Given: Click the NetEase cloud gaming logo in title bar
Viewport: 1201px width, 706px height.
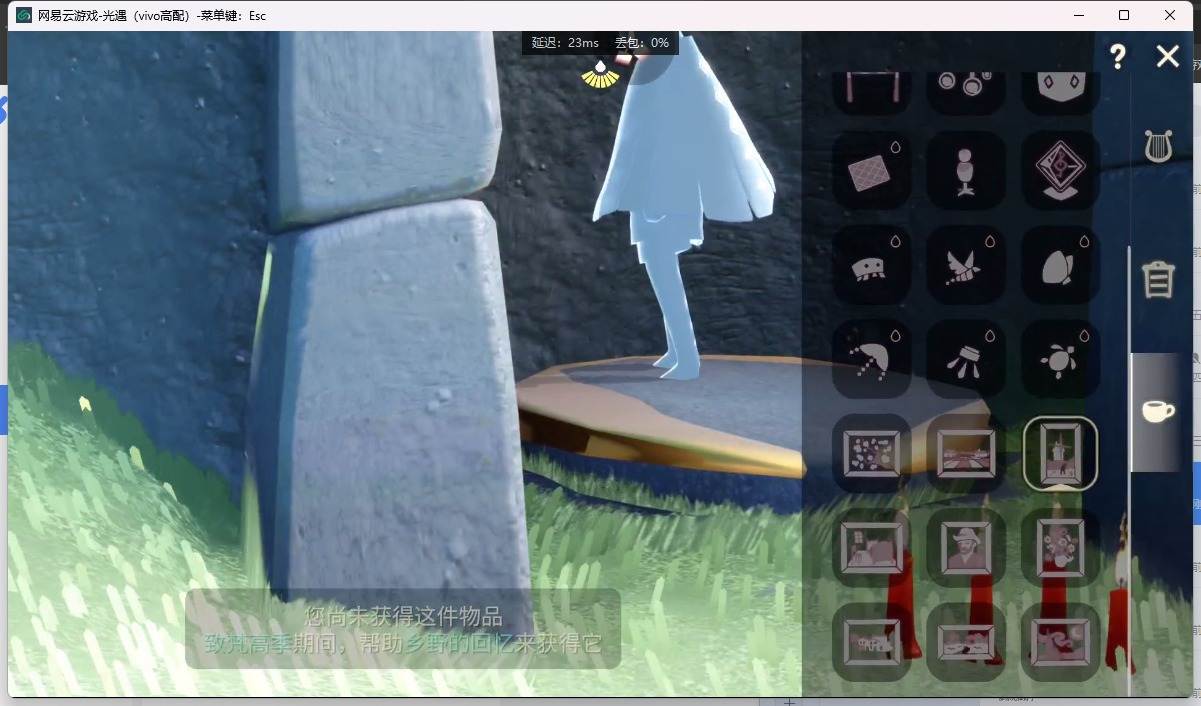Looking at the screenshot, I should pos(24,15).
